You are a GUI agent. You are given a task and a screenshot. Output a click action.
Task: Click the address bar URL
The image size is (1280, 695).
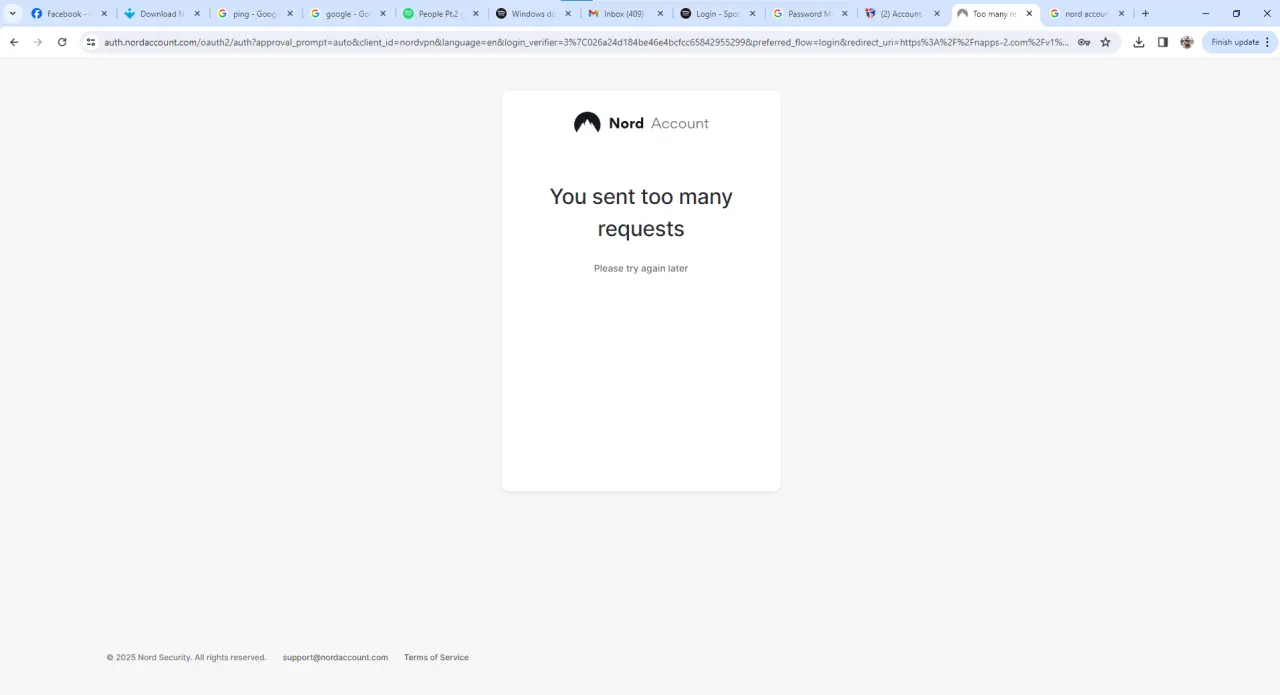[586, 42]
